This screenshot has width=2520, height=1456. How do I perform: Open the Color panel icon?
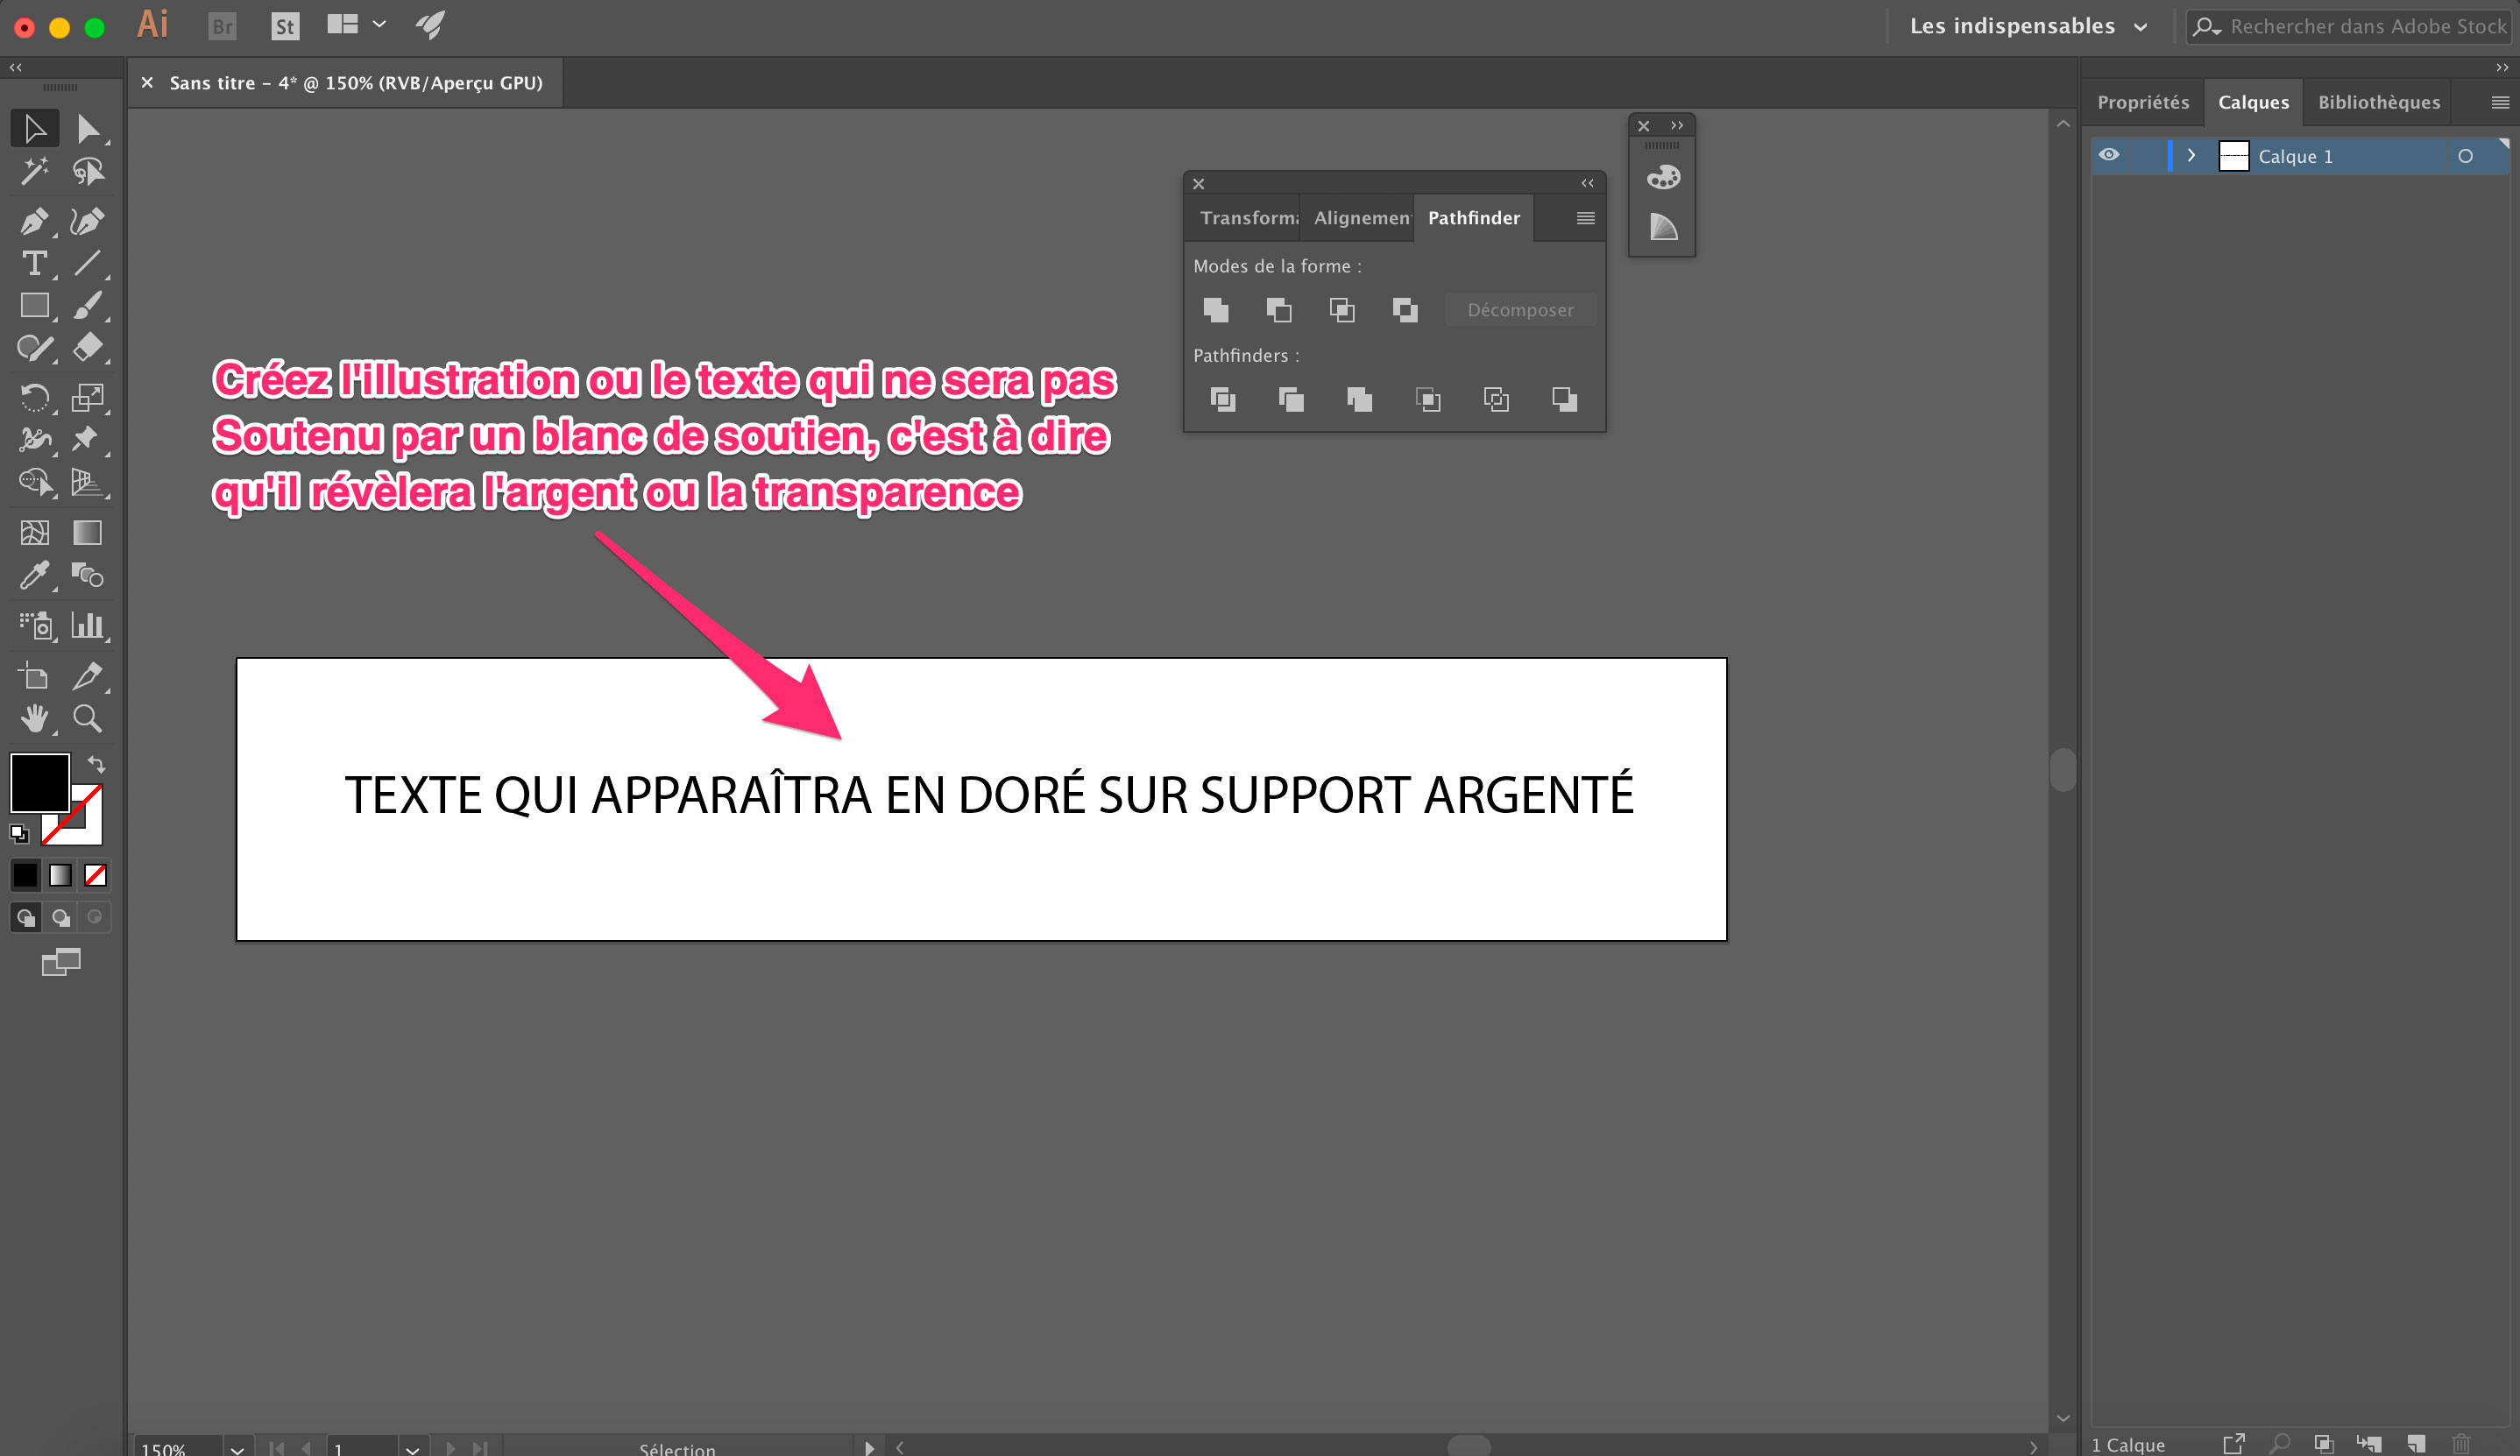point(1663,176)
